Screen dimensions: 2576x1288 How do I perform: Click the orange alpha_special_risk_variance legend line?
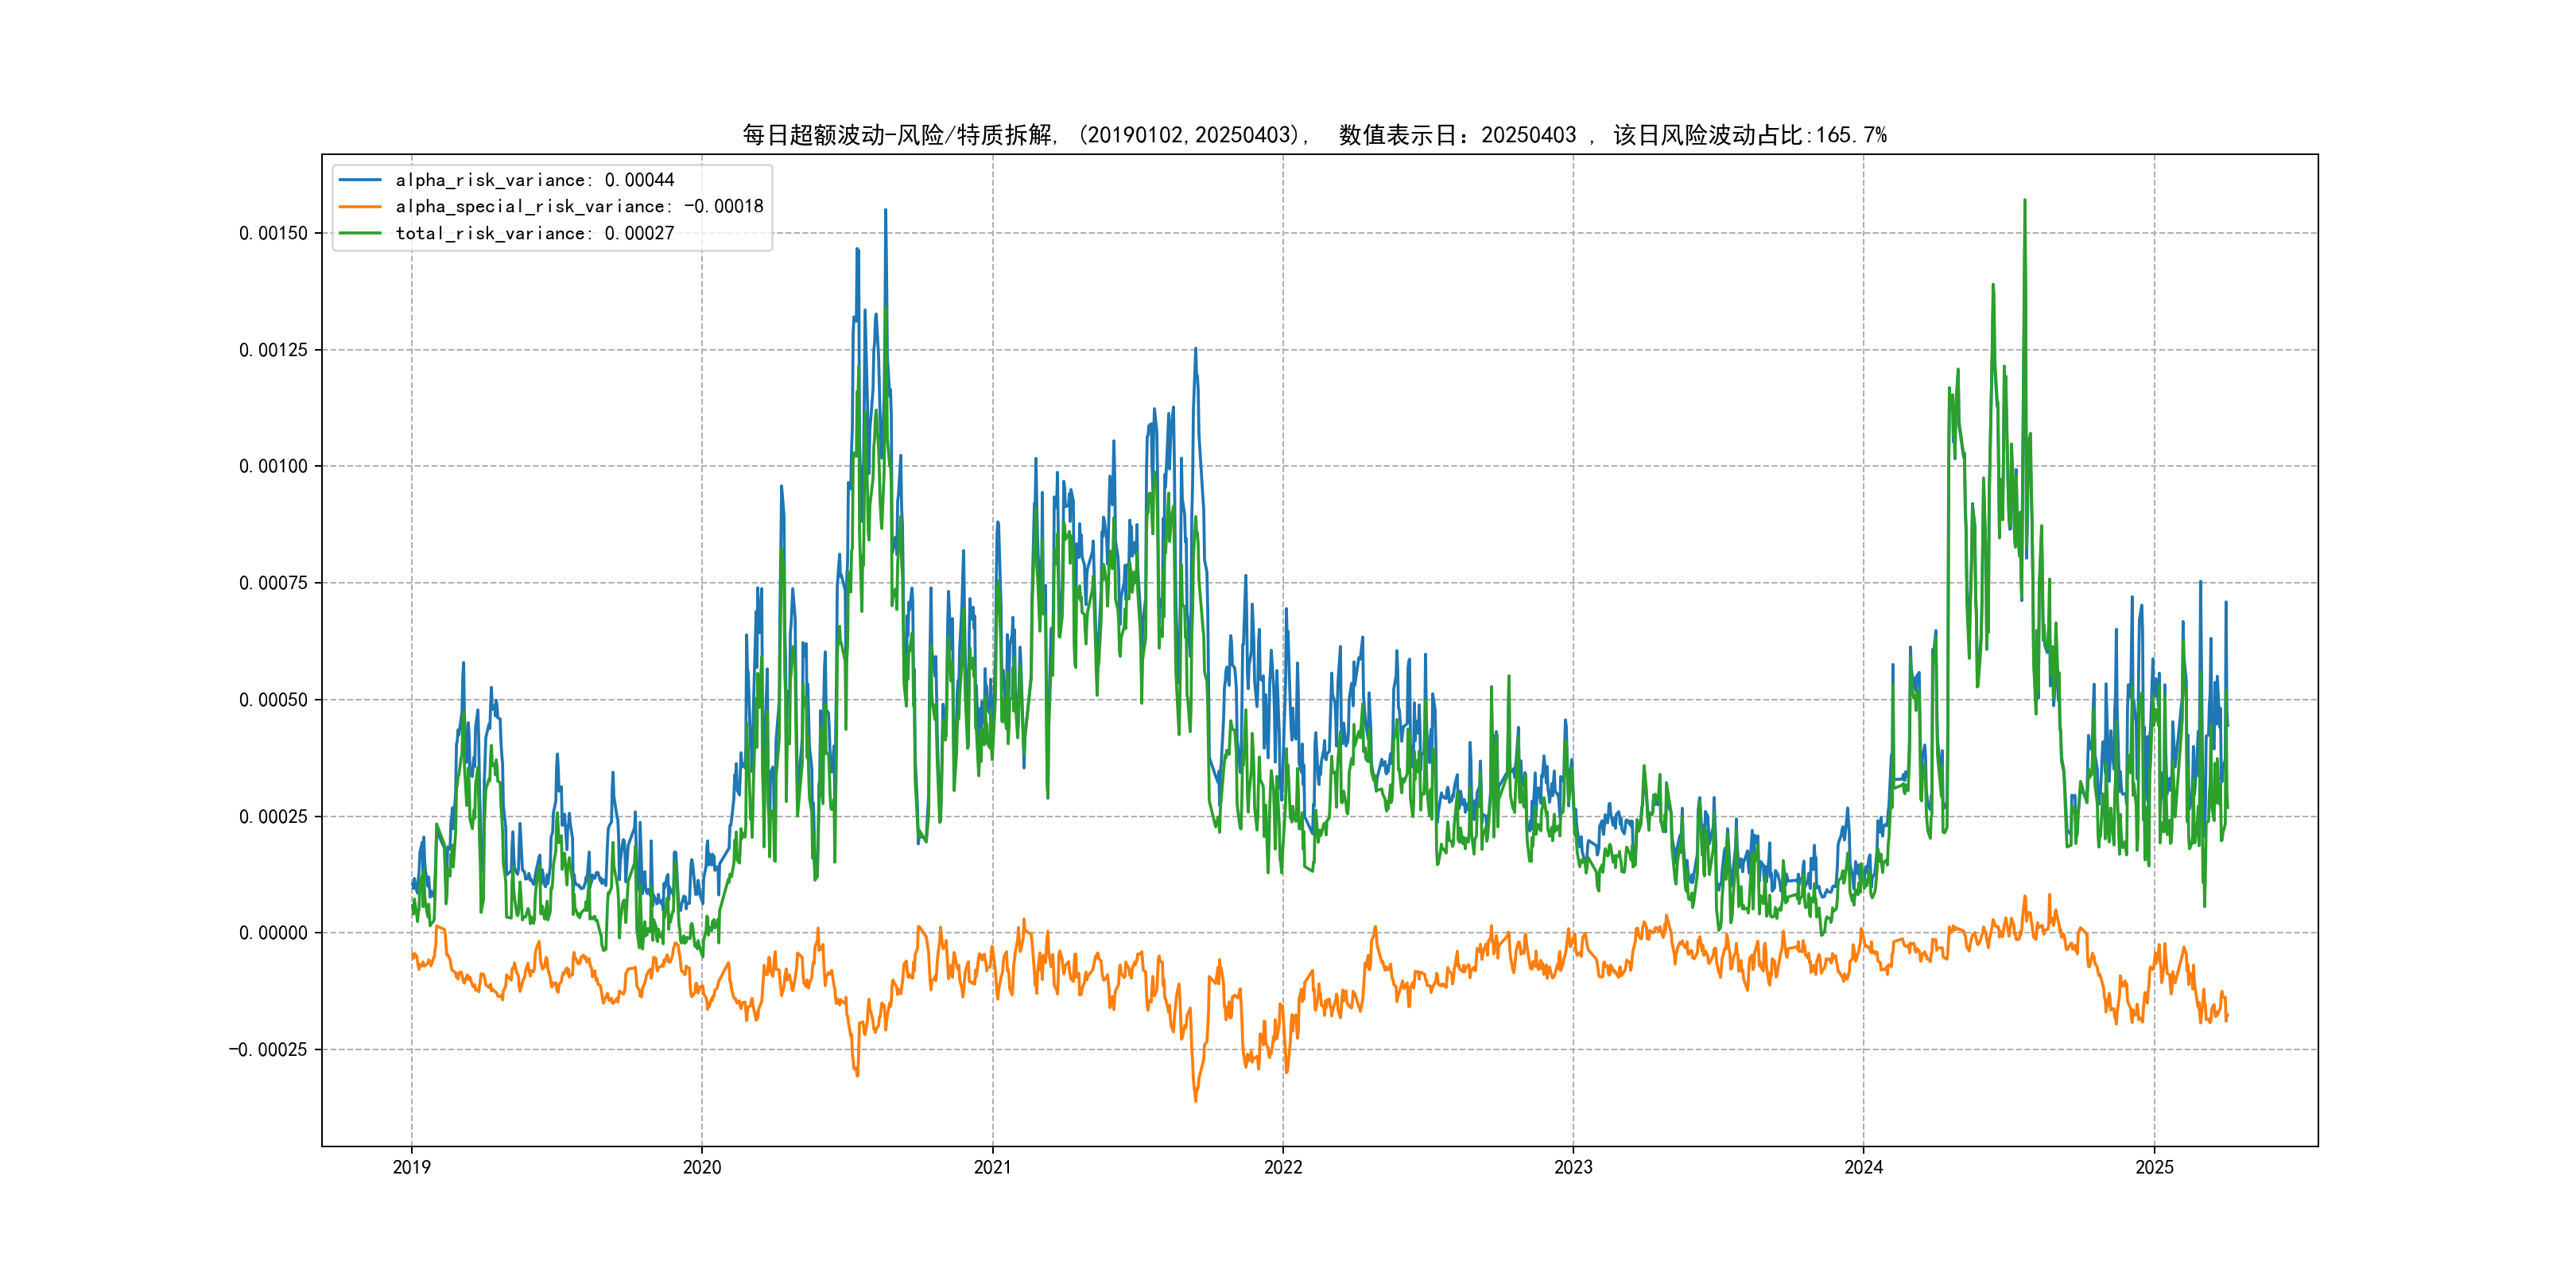pyautogui.click(x=360, y=207)
